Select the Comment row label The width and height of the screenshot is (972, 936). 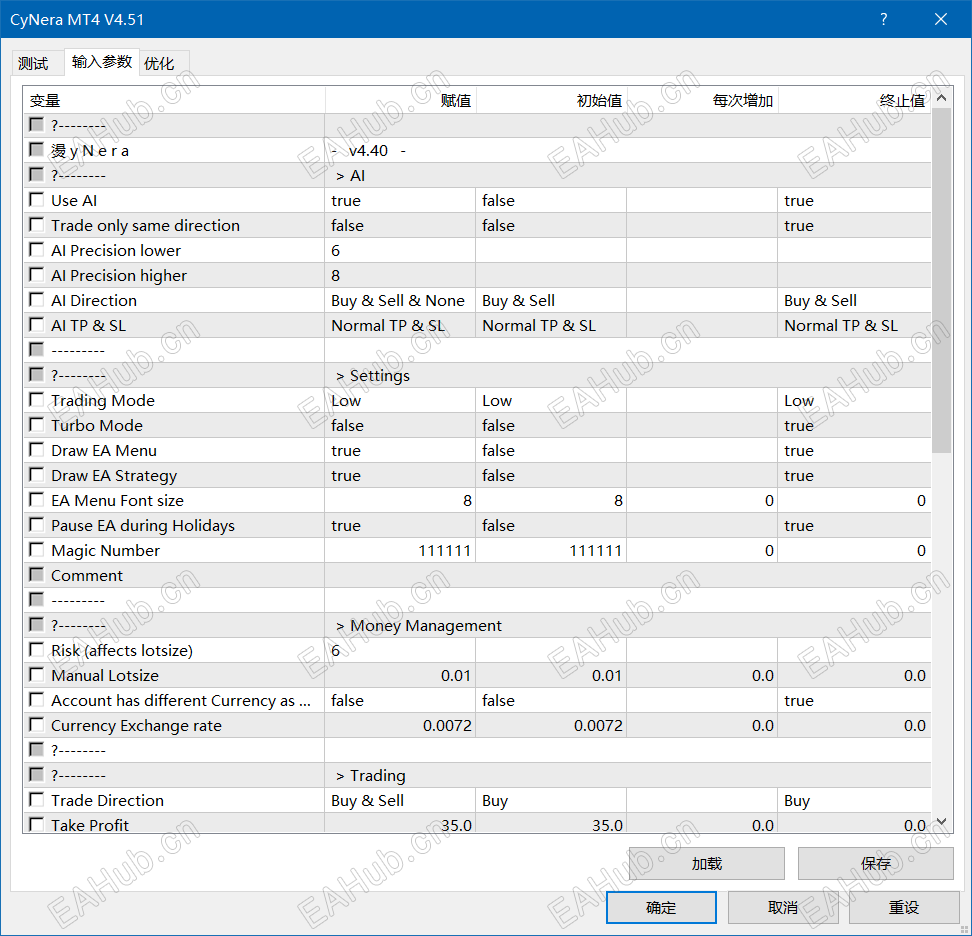(x=87, y=575)
